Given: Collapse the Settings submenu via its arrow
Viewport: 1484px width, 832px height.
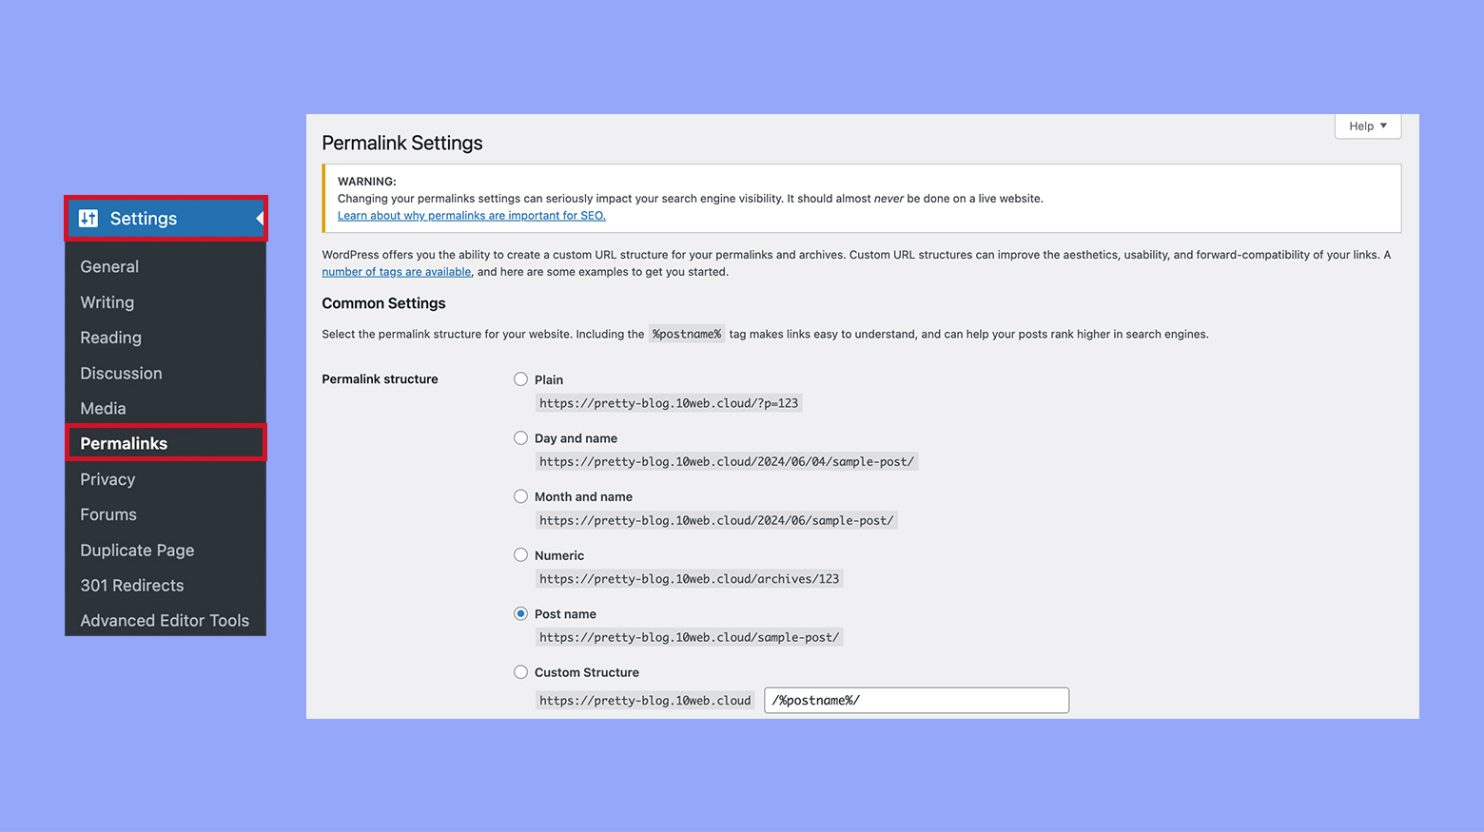Looking at the screenshot, I should click(x=260, y=218).
